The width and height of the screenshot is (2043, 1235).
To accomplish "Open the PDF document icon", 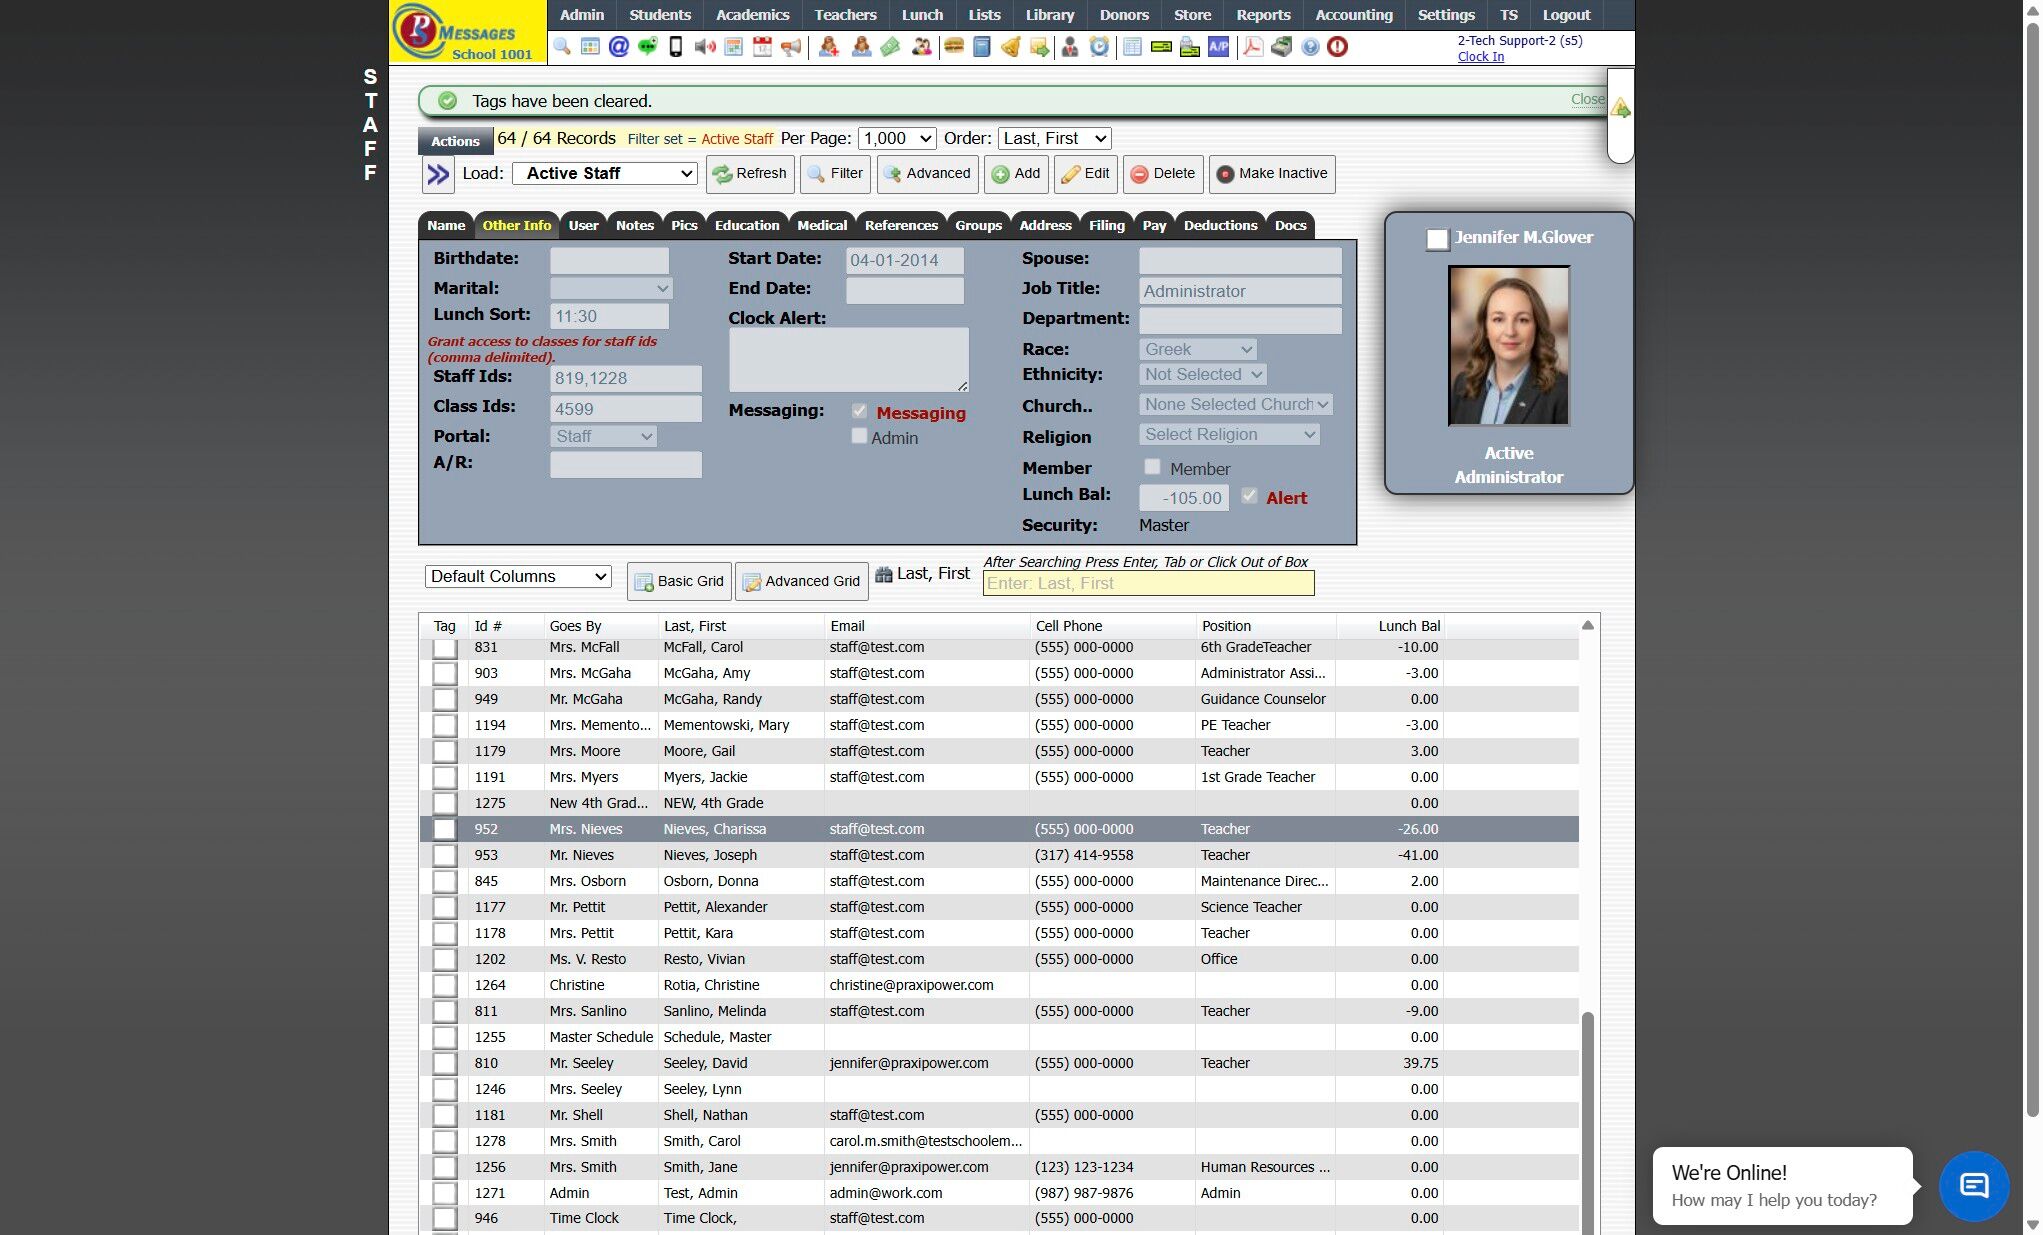I will click(x=1252, y=47).
